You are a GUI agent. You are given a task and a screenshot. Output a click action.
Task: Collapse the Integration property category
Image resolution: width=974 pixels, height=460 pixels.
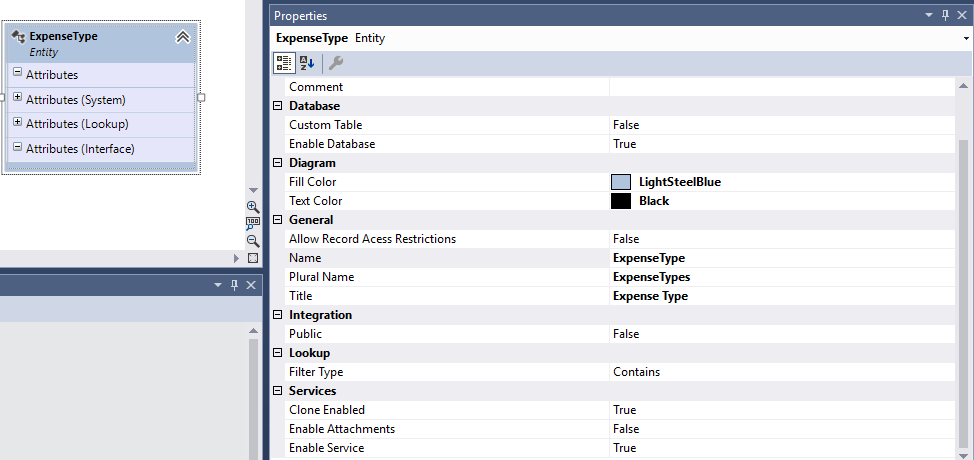(278, 315)
